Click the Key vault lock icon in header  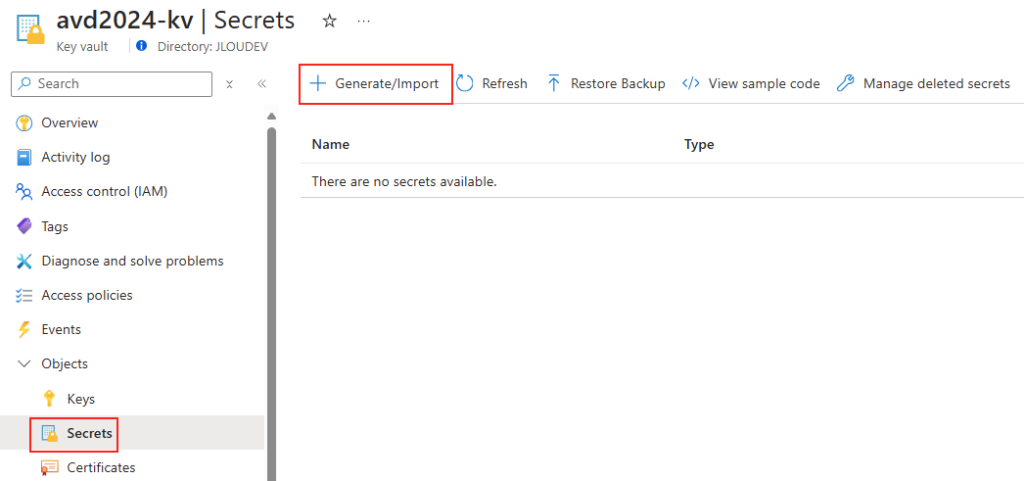pos(31,29)
